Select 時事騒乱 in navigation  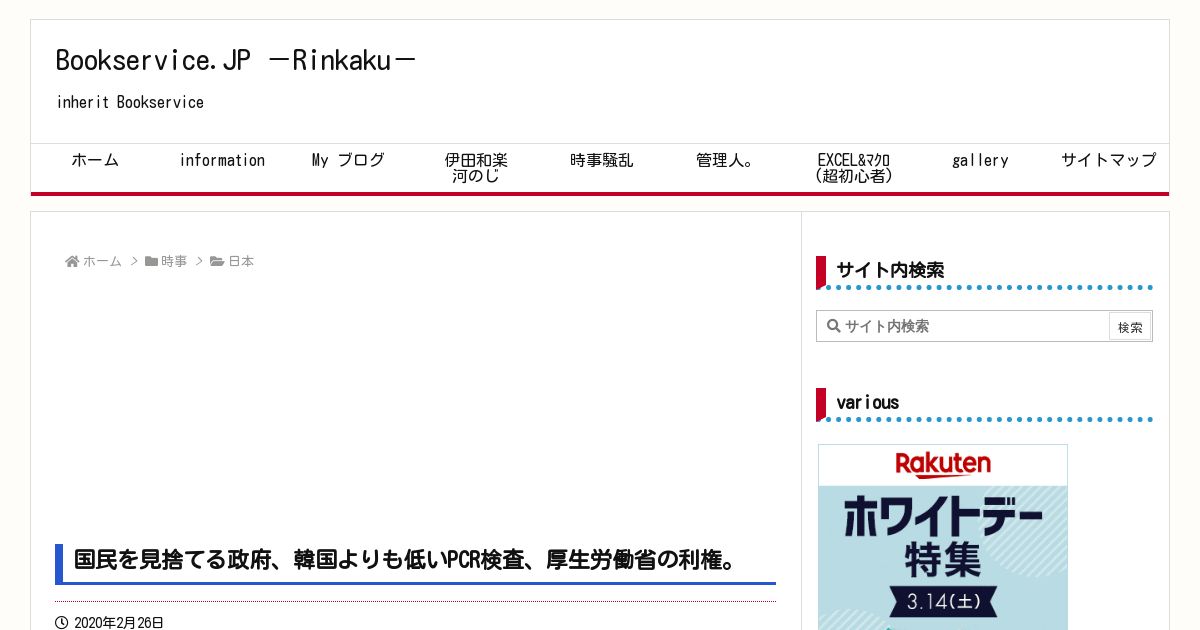pyautogui.click(x=602, y=160)
